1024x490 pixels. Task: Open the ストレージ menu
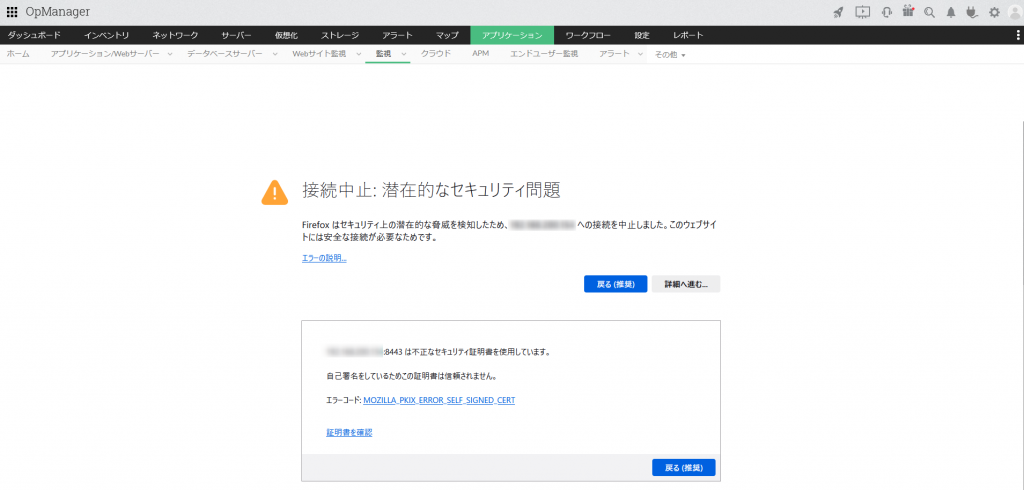pyautogui.click(x=340, y=35)
